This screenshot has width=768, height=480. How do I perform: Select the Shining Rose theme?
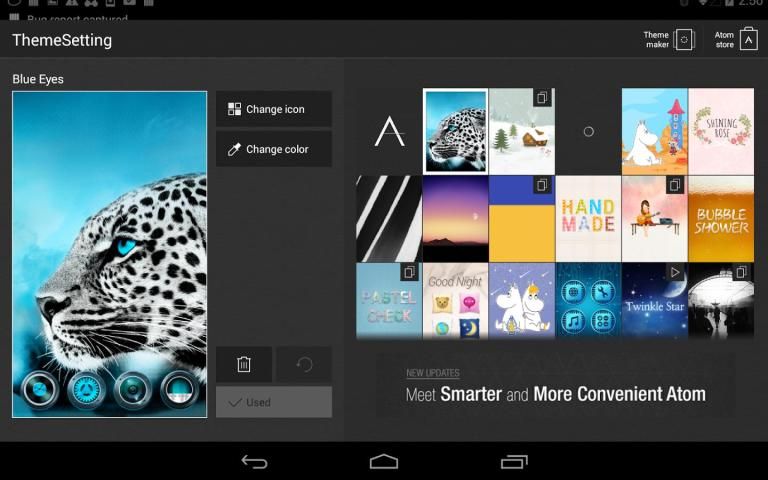click(x=721, y=131)
